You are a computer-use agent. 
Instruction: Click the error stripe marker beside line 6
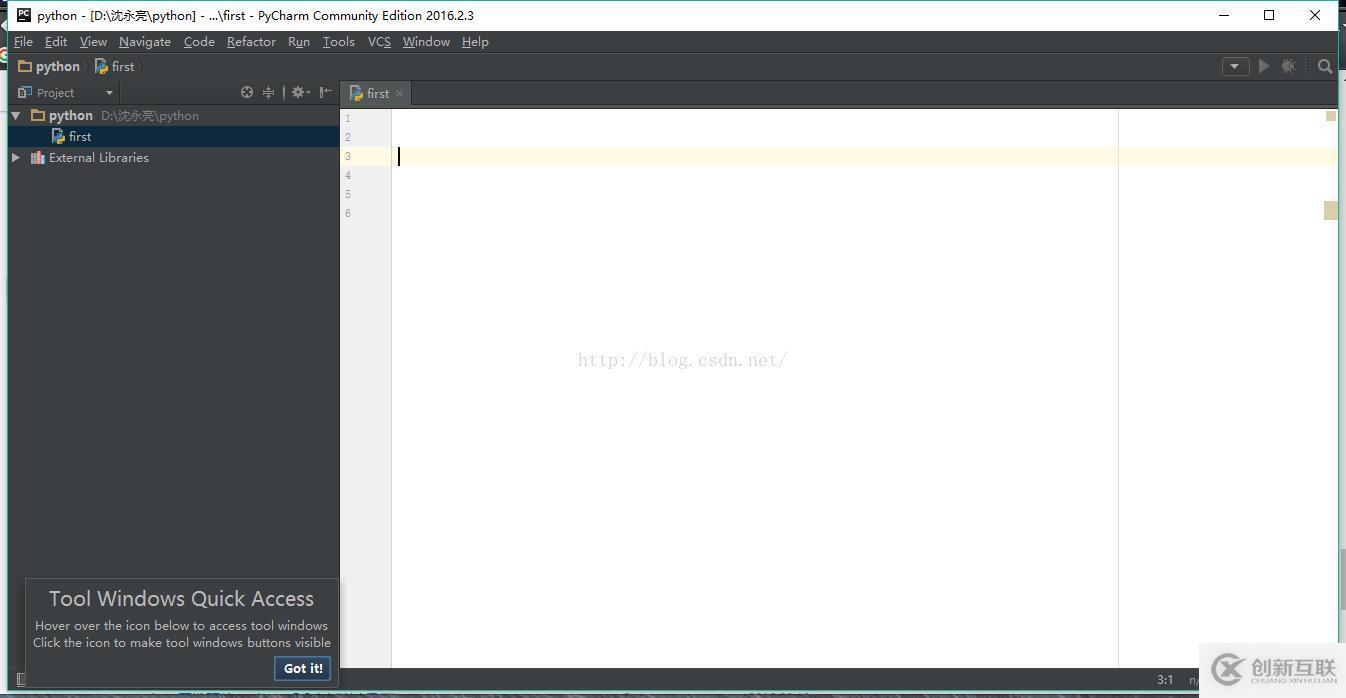[x=1331, y=210]
